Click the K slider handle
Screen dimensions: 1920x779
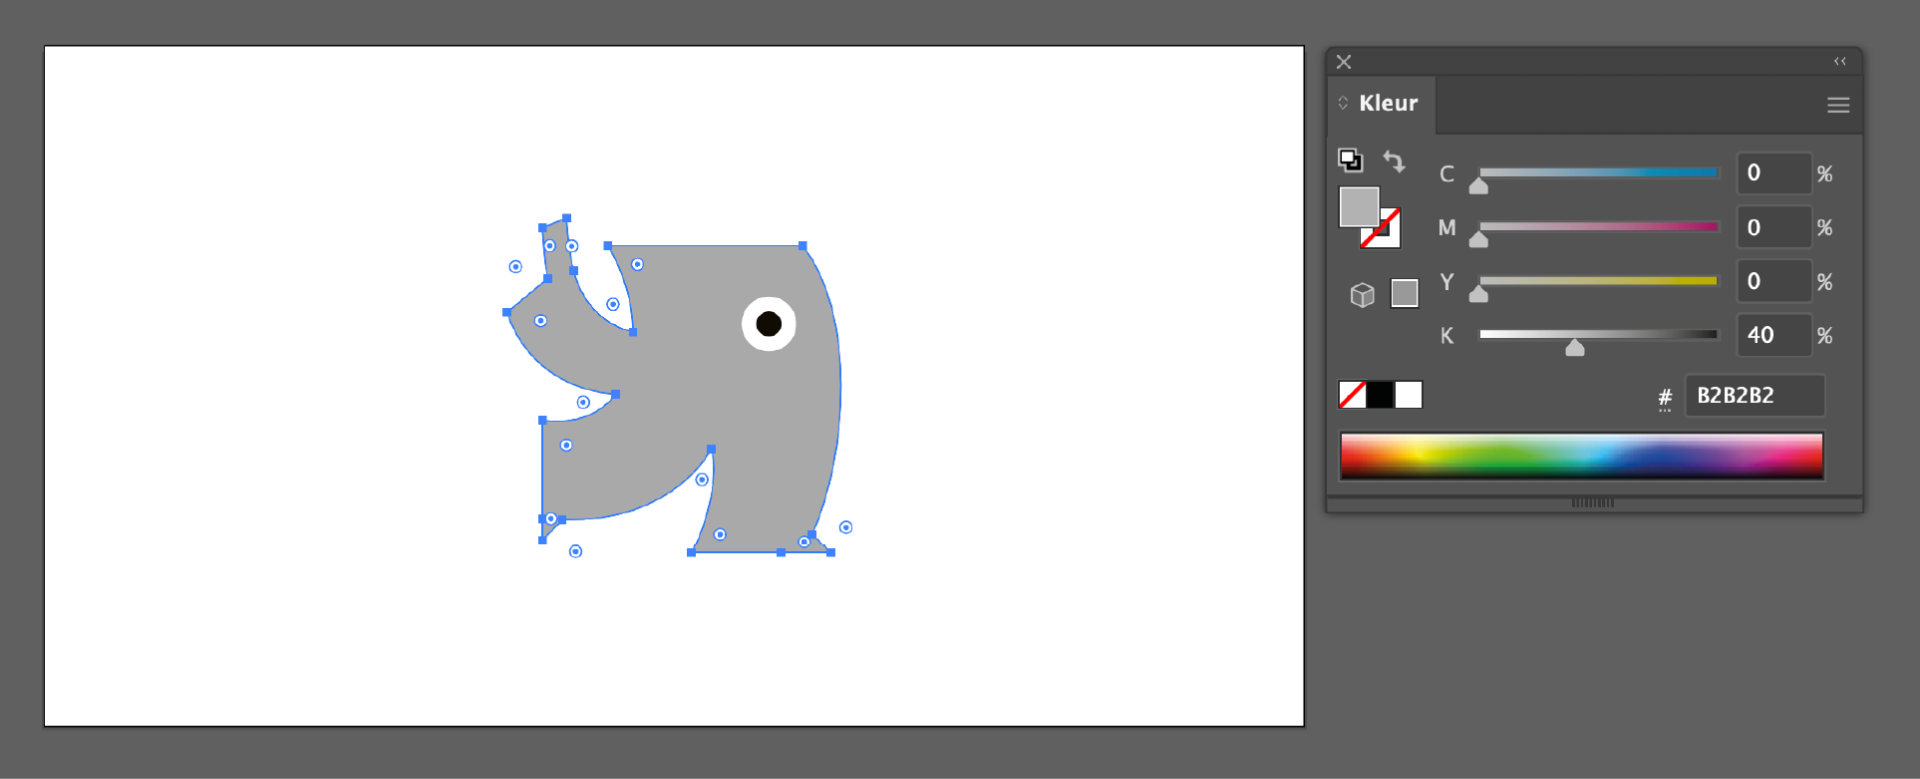click(x=1575, y=347)
